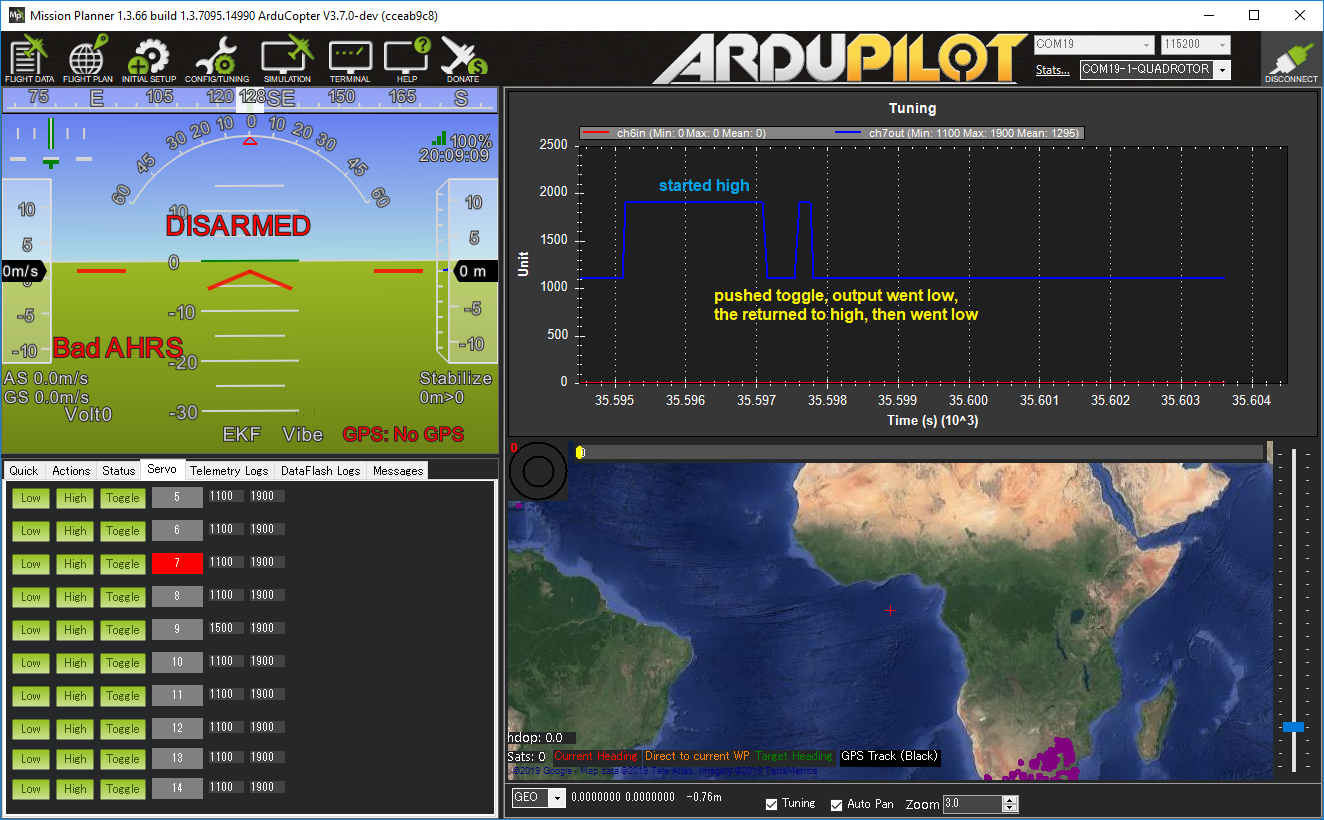
Task: Click Toggle for servo 7
Action: (x=123, y=563)
